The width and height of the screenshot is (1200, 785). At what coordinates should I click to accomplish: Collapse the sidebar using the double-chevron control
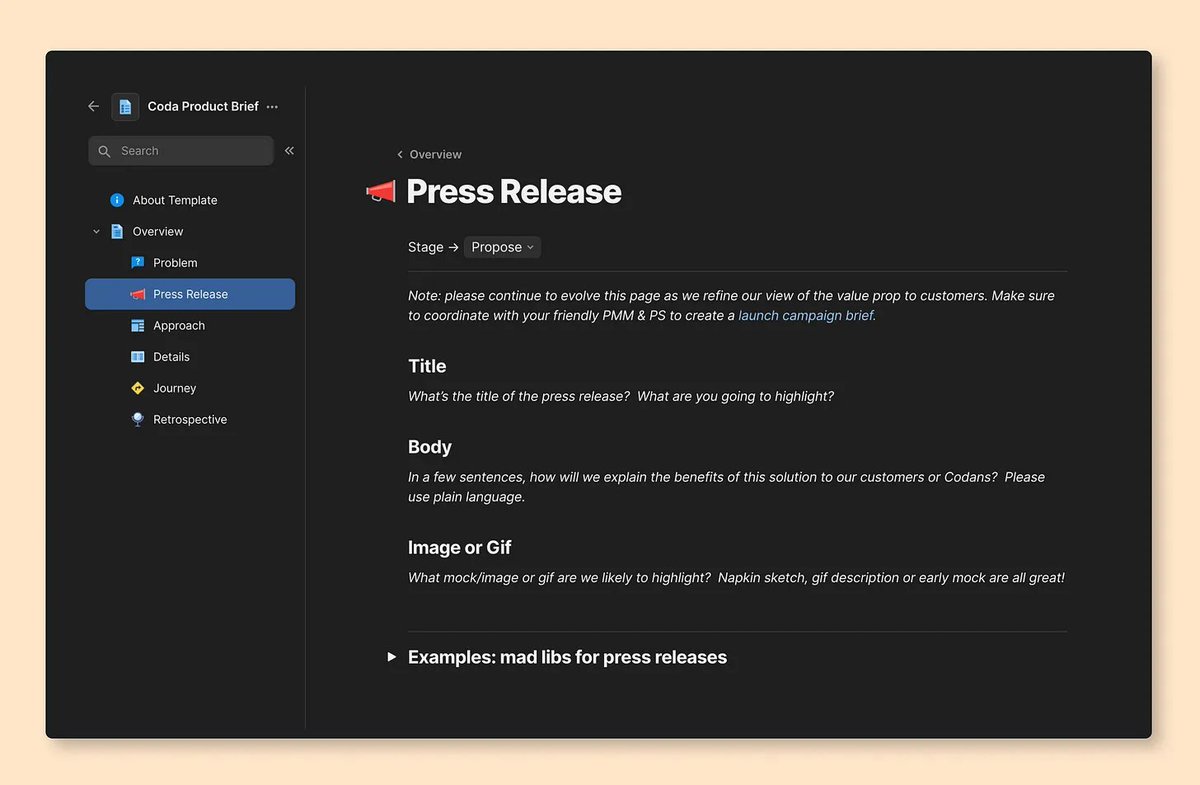[x=289, y=150]
